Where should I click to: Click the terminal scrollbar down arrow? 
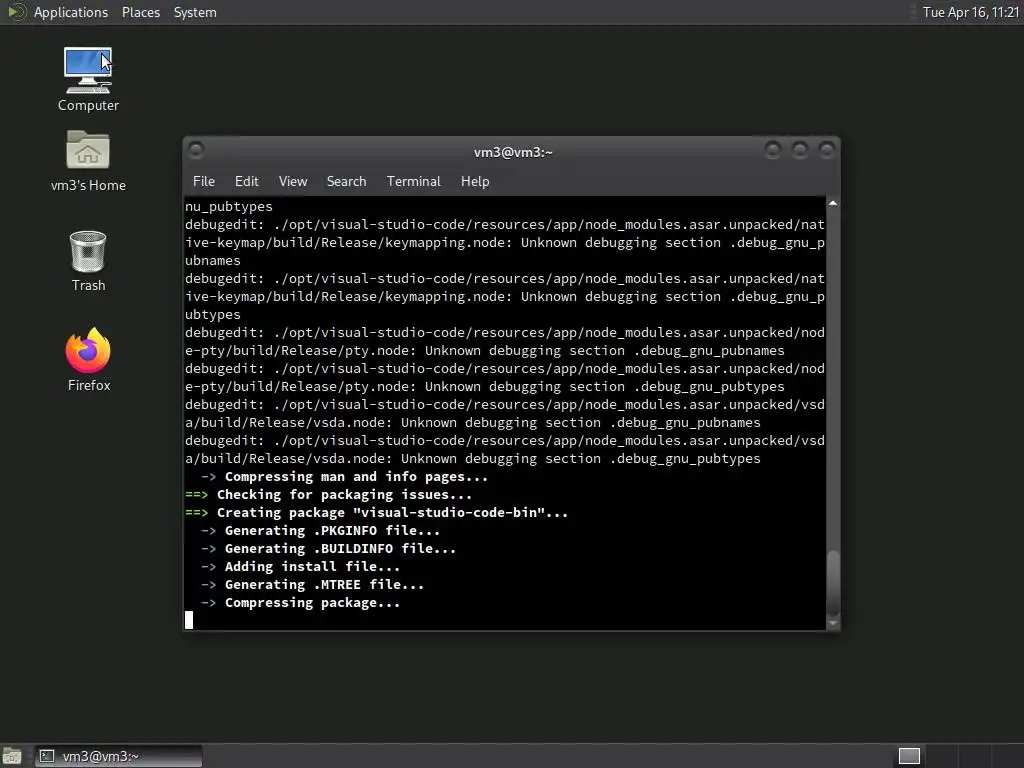(x=833, y=623)
